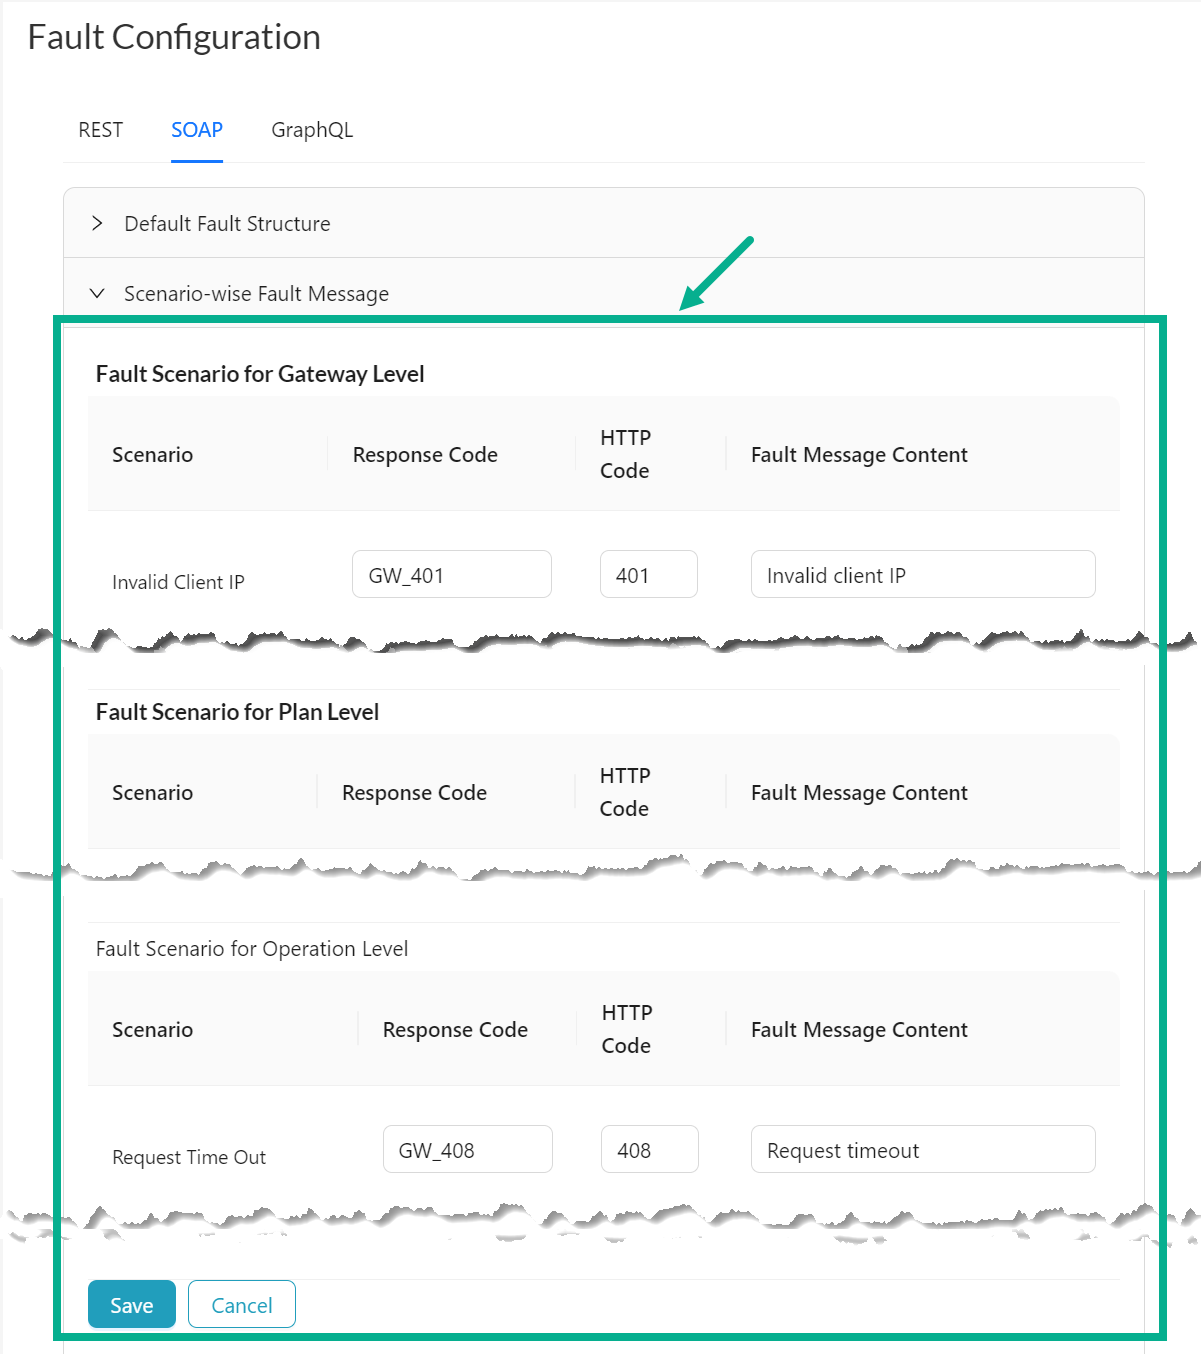Collapse Scenario-wise Fault Message using its down chevron
This screenshot has width=1201, height=1354.
(97, 293)
